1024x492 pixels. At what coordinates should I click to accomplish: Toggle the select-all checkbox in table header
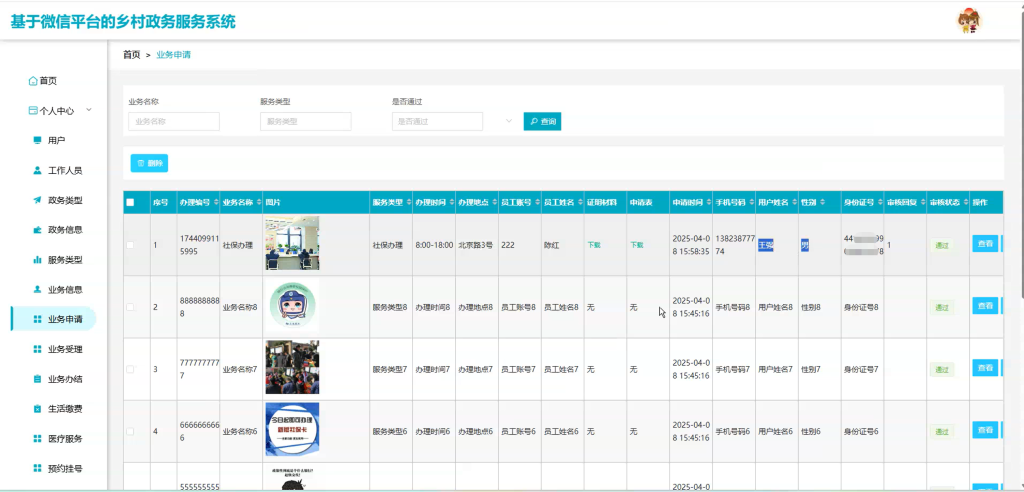(130, 203)
